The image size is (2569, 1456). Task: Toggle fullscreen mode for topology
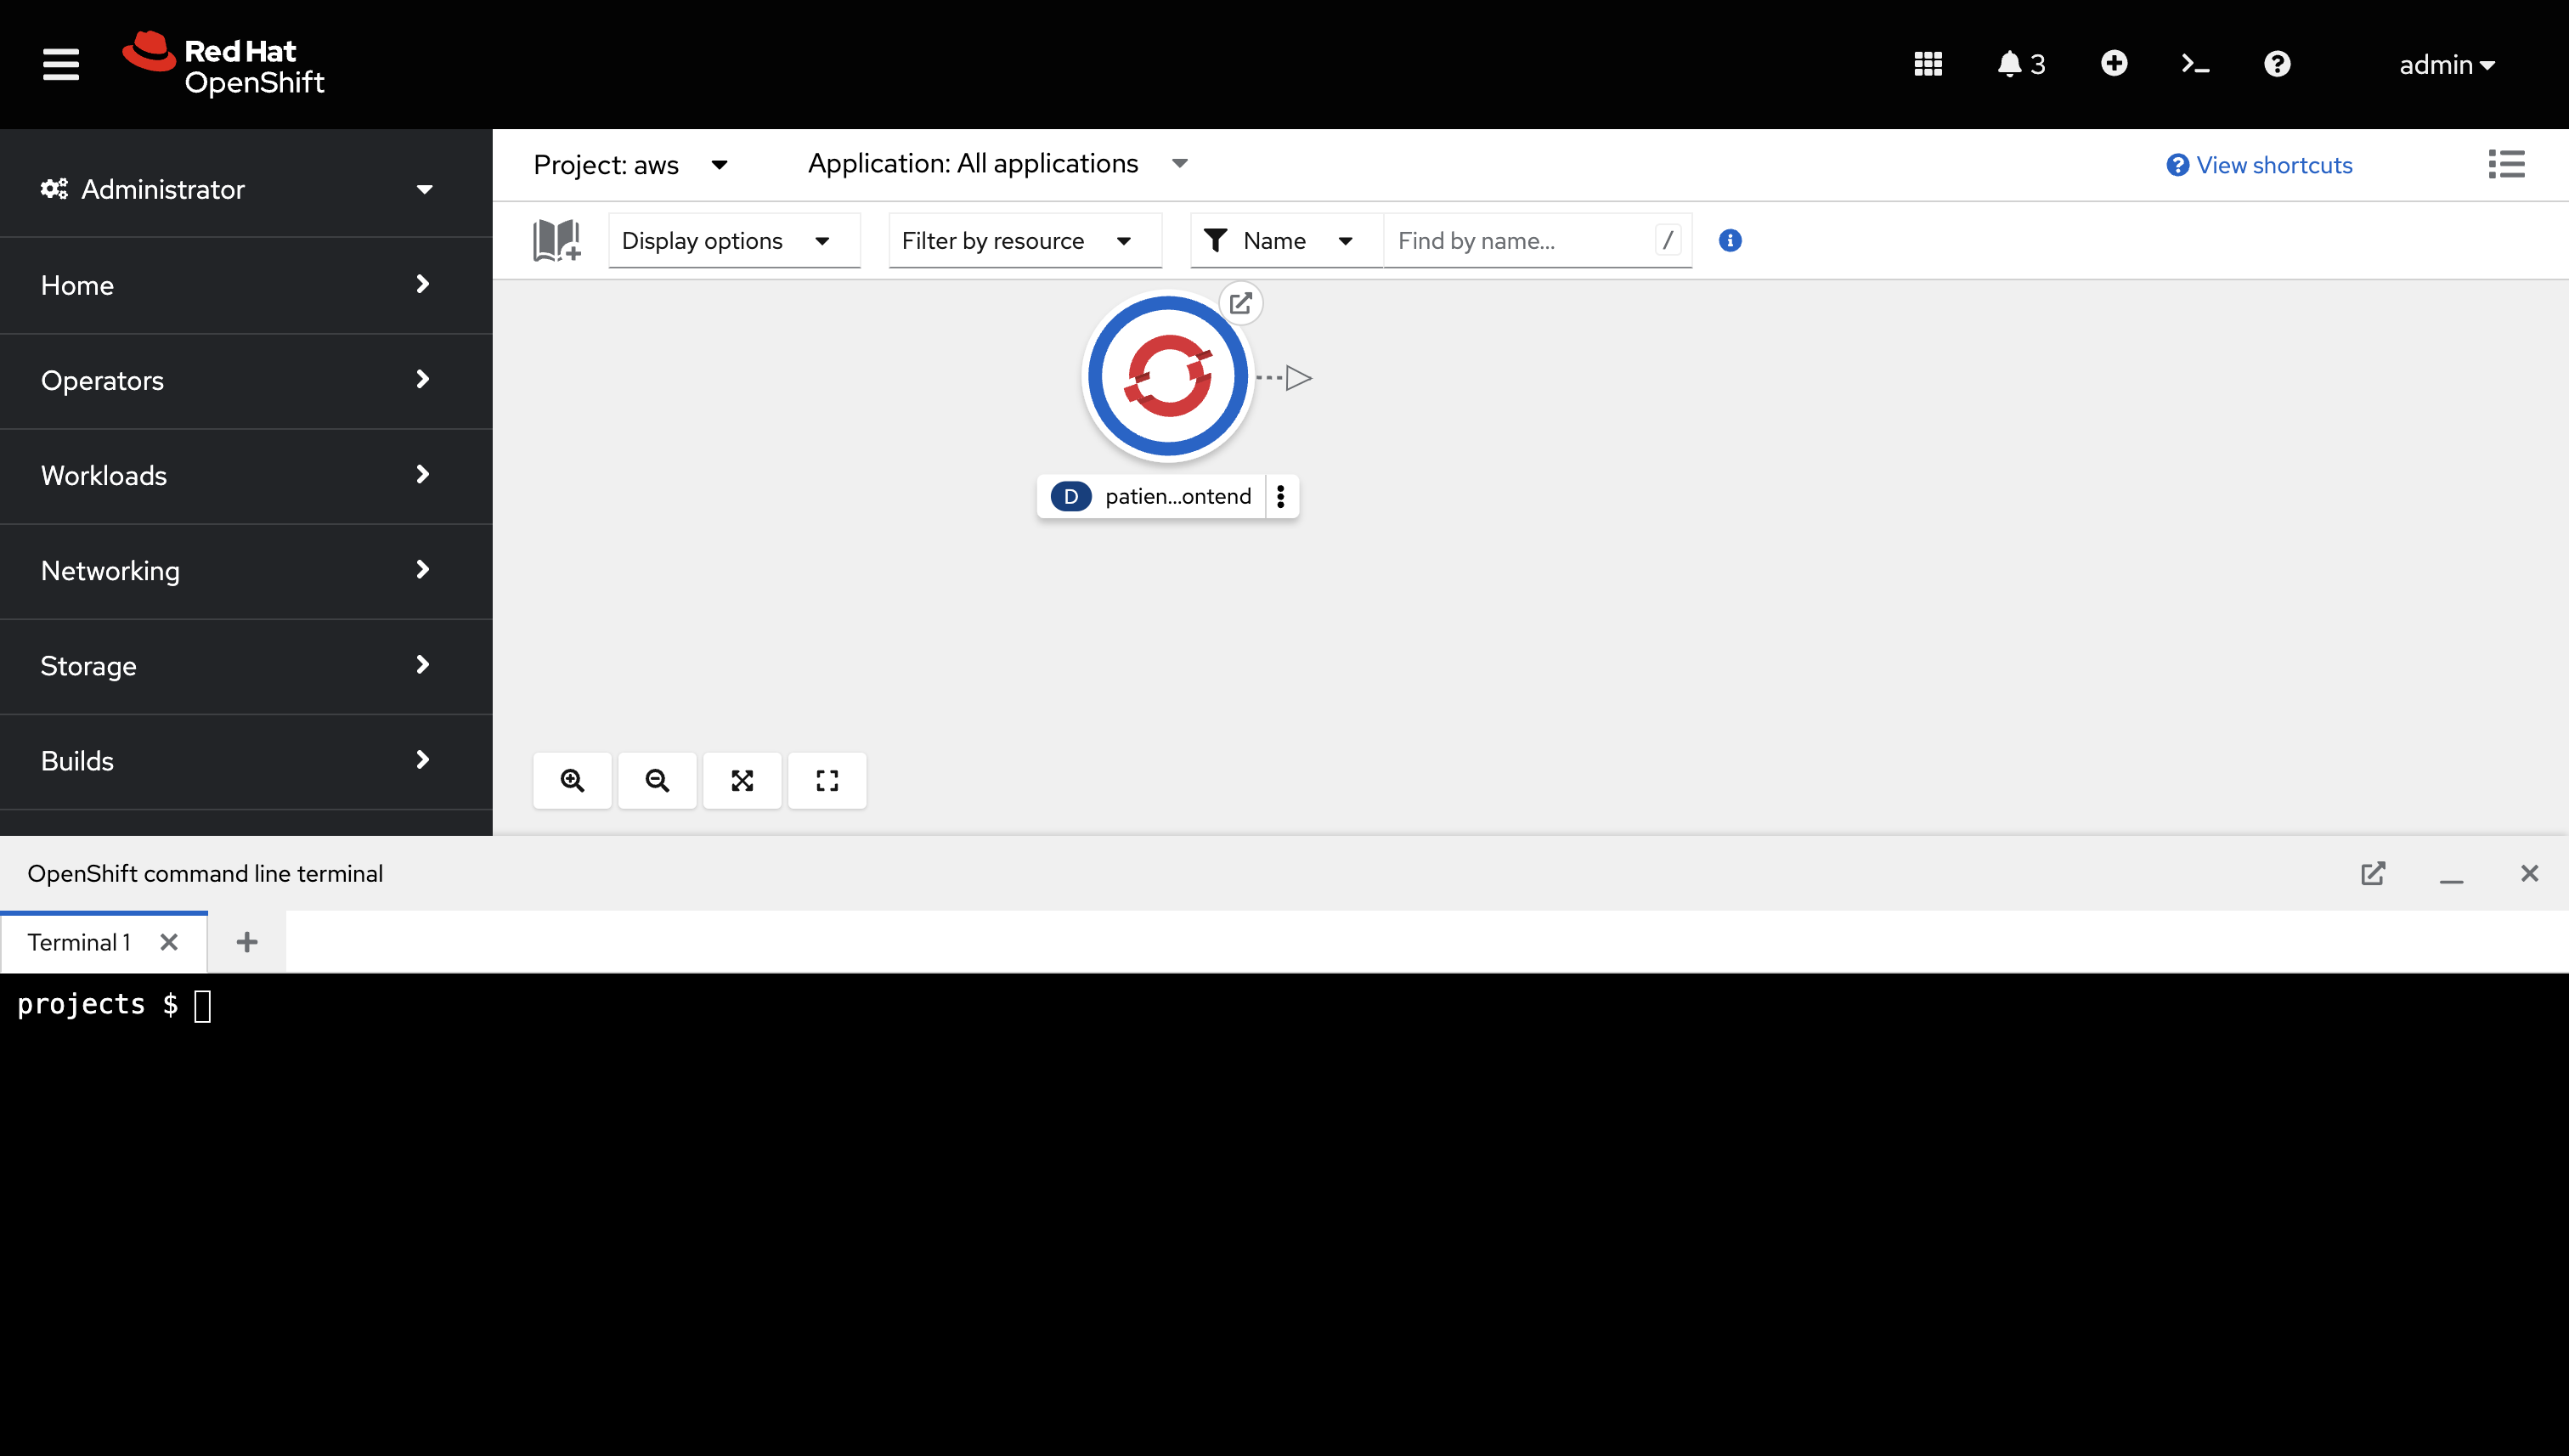827,780
